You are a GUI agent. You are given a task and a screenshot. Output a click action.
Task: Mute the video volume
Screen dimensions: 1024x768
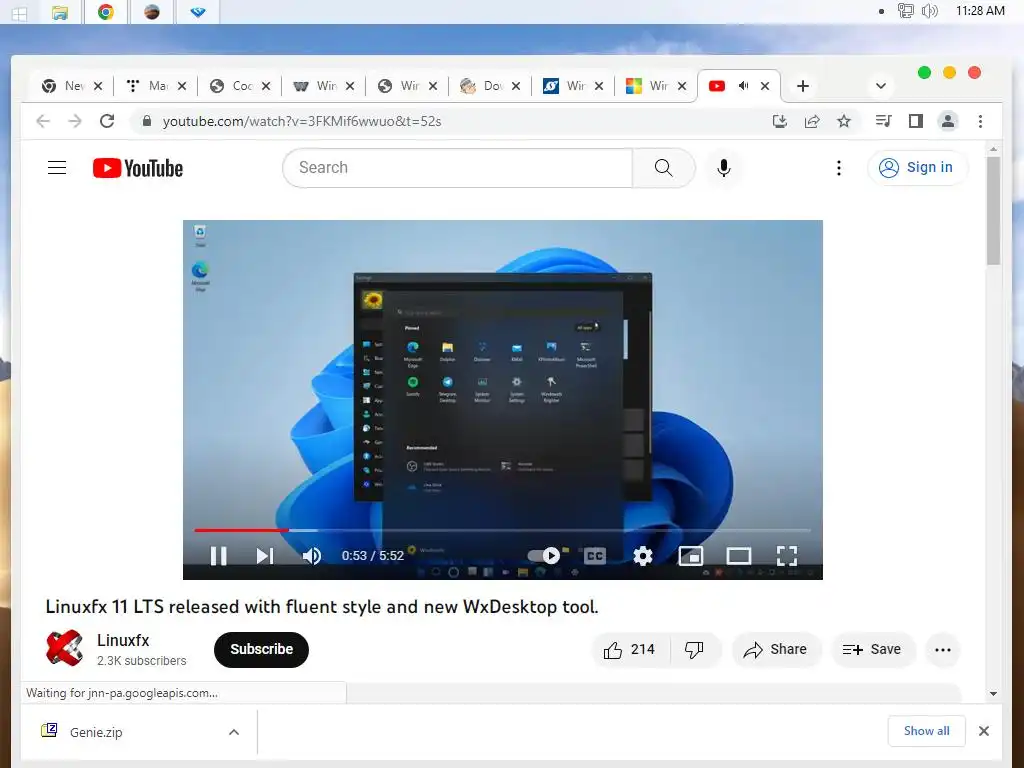click(x=312, y=556)
